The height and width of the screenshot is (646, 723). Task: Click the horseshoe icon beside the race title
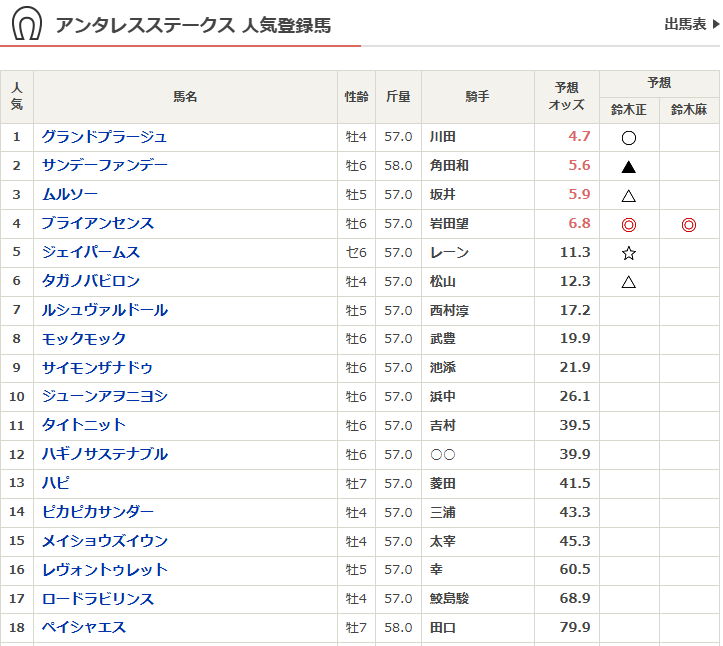coord(27,24)
